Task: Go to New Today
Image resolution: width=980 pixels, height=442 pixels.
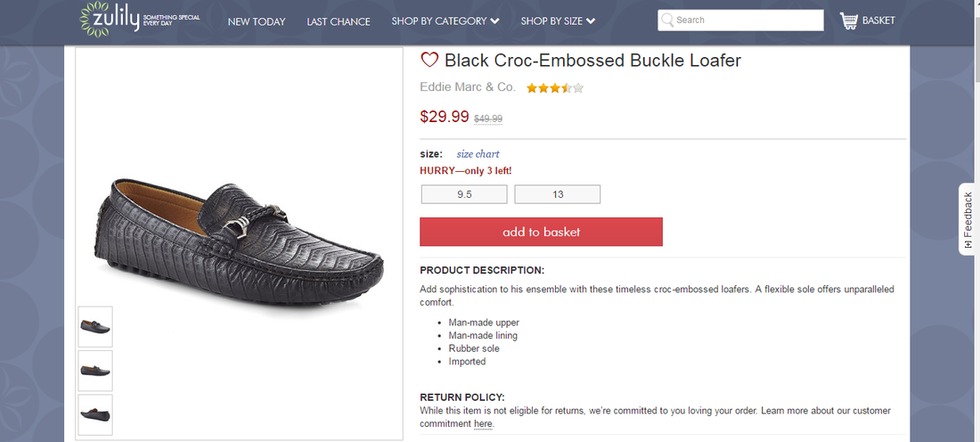Action: (x=256, y=21)
